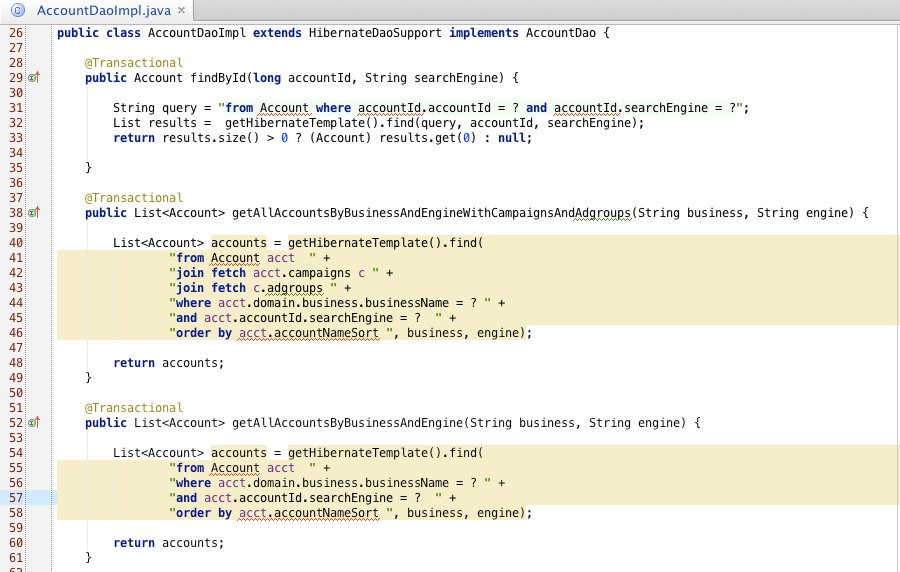The width and height of the screenshot is (900, 572).
Task: Click 'and acct.accountId.searchEngine' on line 57
Action: point(284,498)
